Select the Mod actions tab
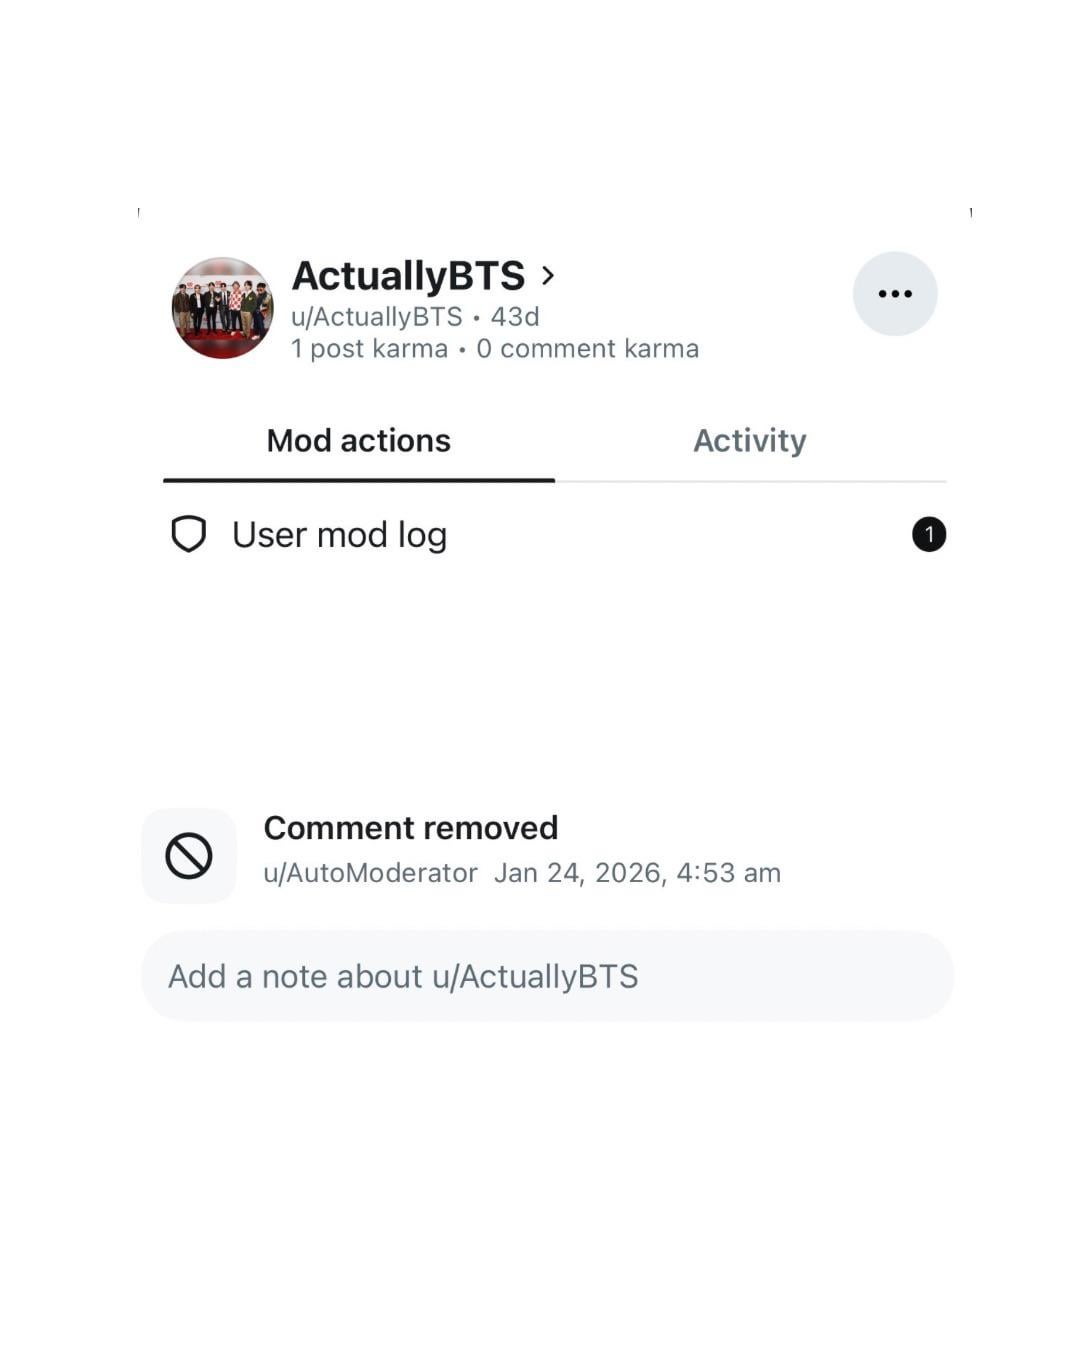This screenshot has height=1350, width=1080. [x=358, y=440]
